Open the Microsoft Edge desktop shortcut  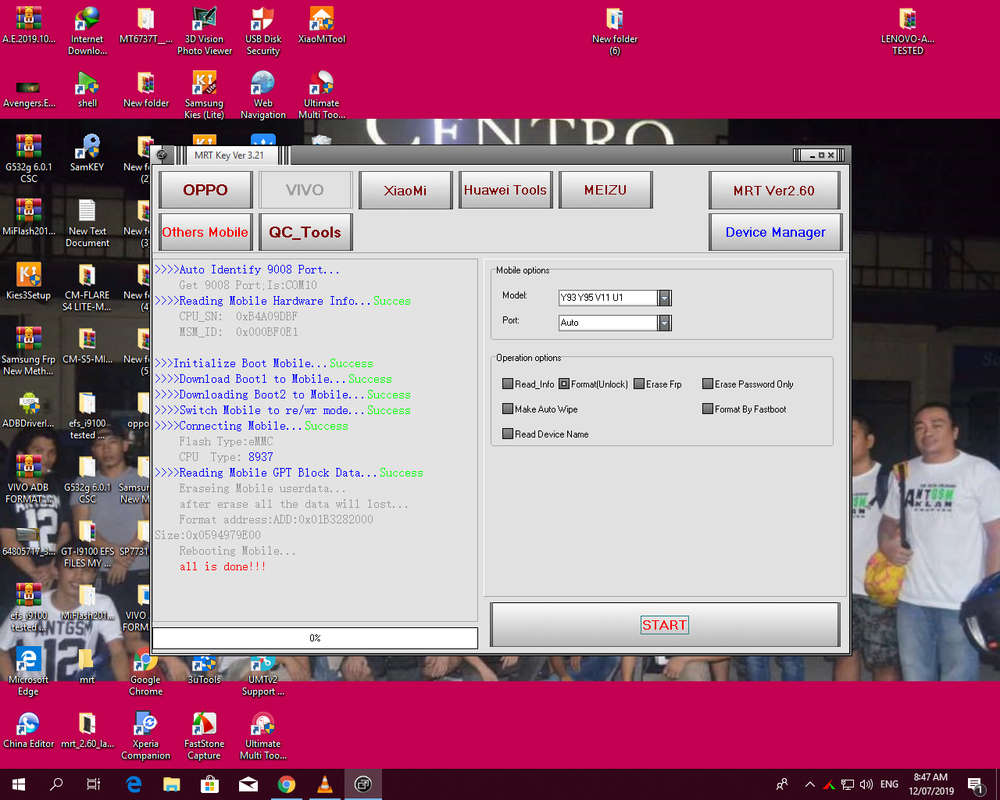(28, 672)
